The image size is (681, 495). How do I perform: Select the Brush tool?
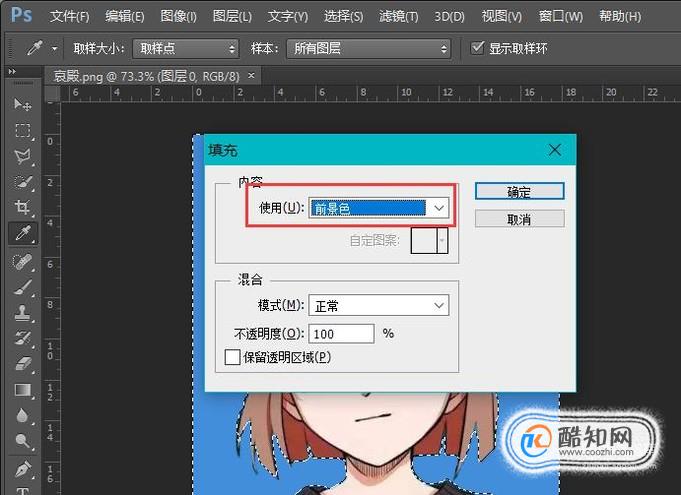23,287
